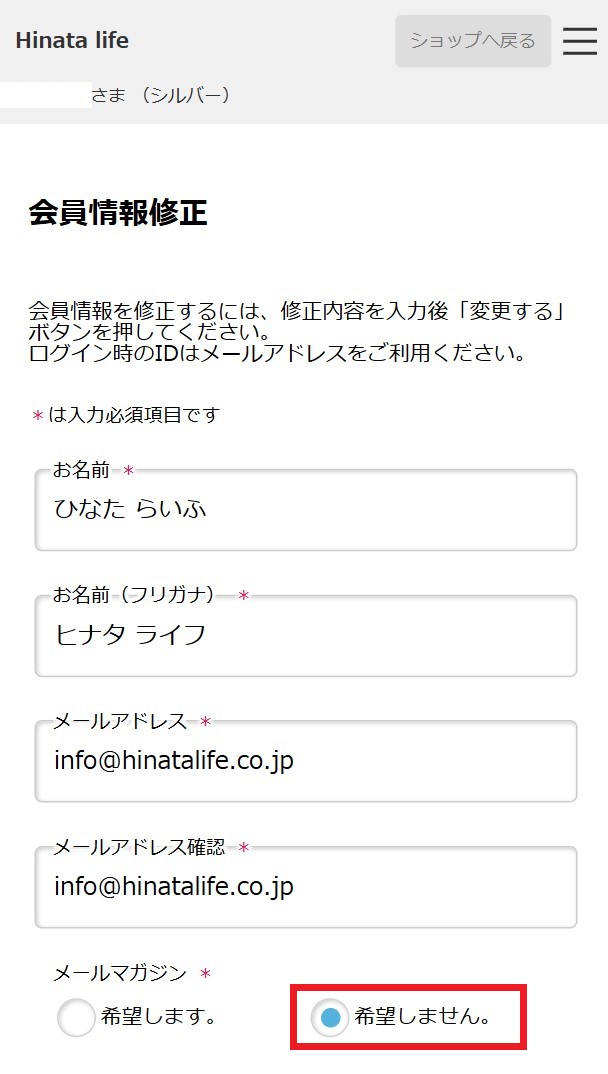Click the 会員情報を修正するには instruction text

296,310
